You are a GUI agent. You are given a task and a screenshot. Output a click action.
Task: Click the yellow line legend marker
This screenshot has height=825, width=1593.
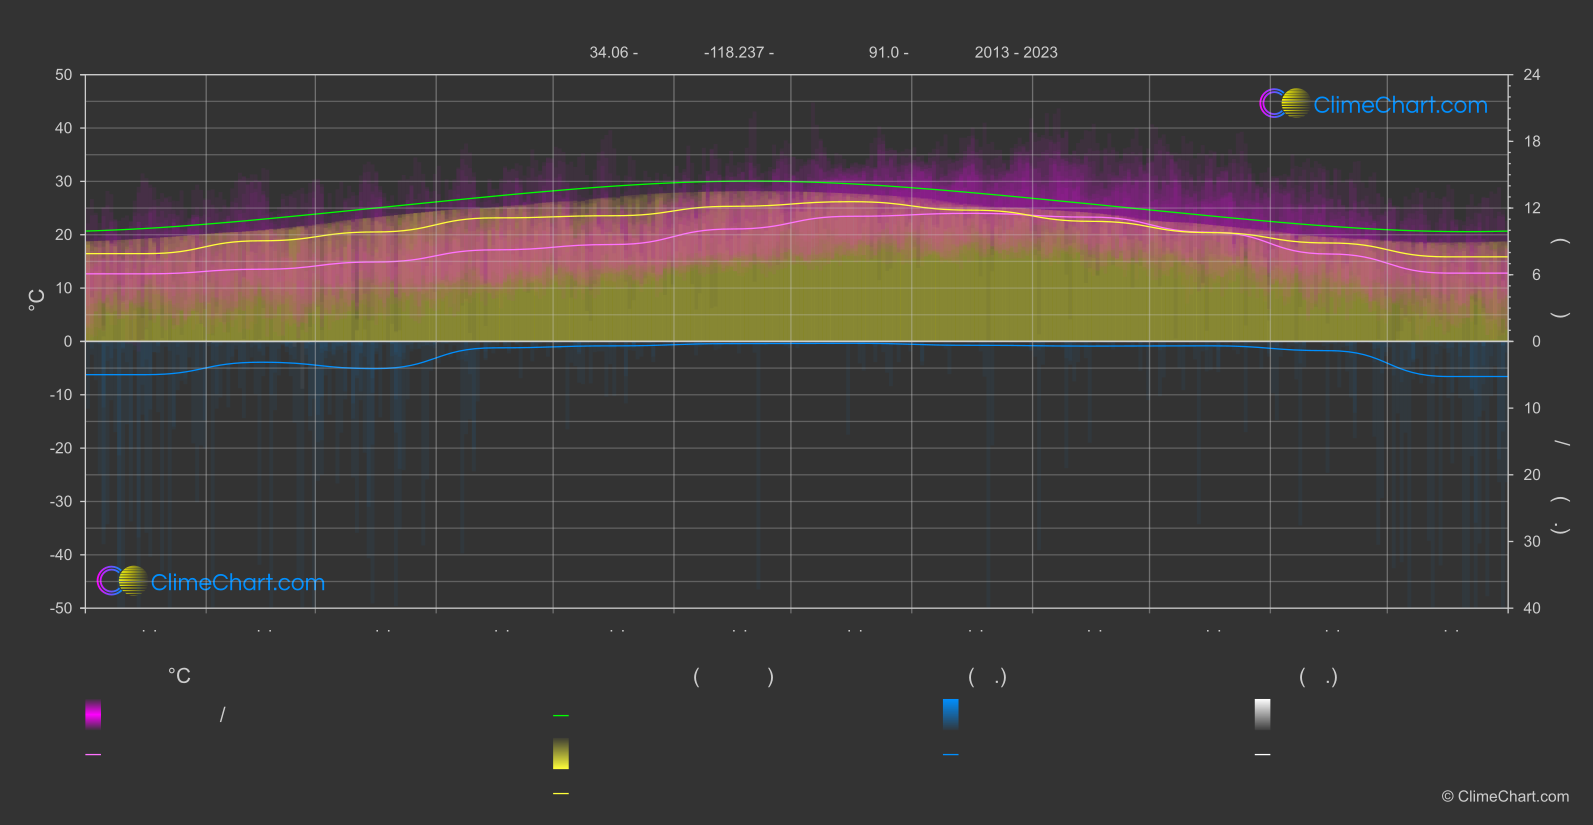pos(561,794)
